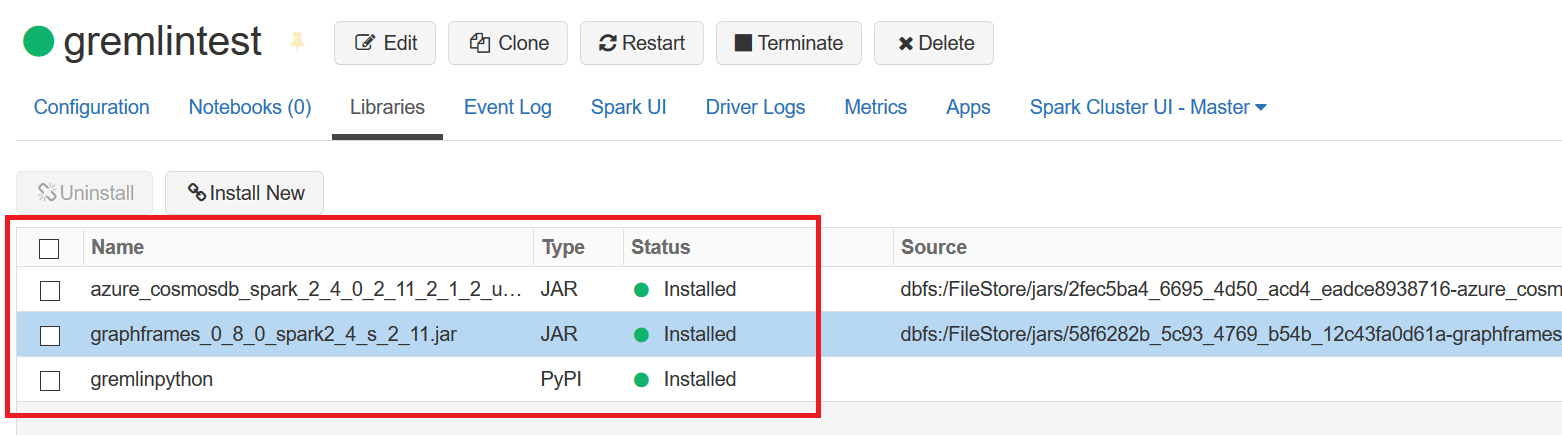
Task: Click the green cluster running status circle
Action: [x=38, y=42]
